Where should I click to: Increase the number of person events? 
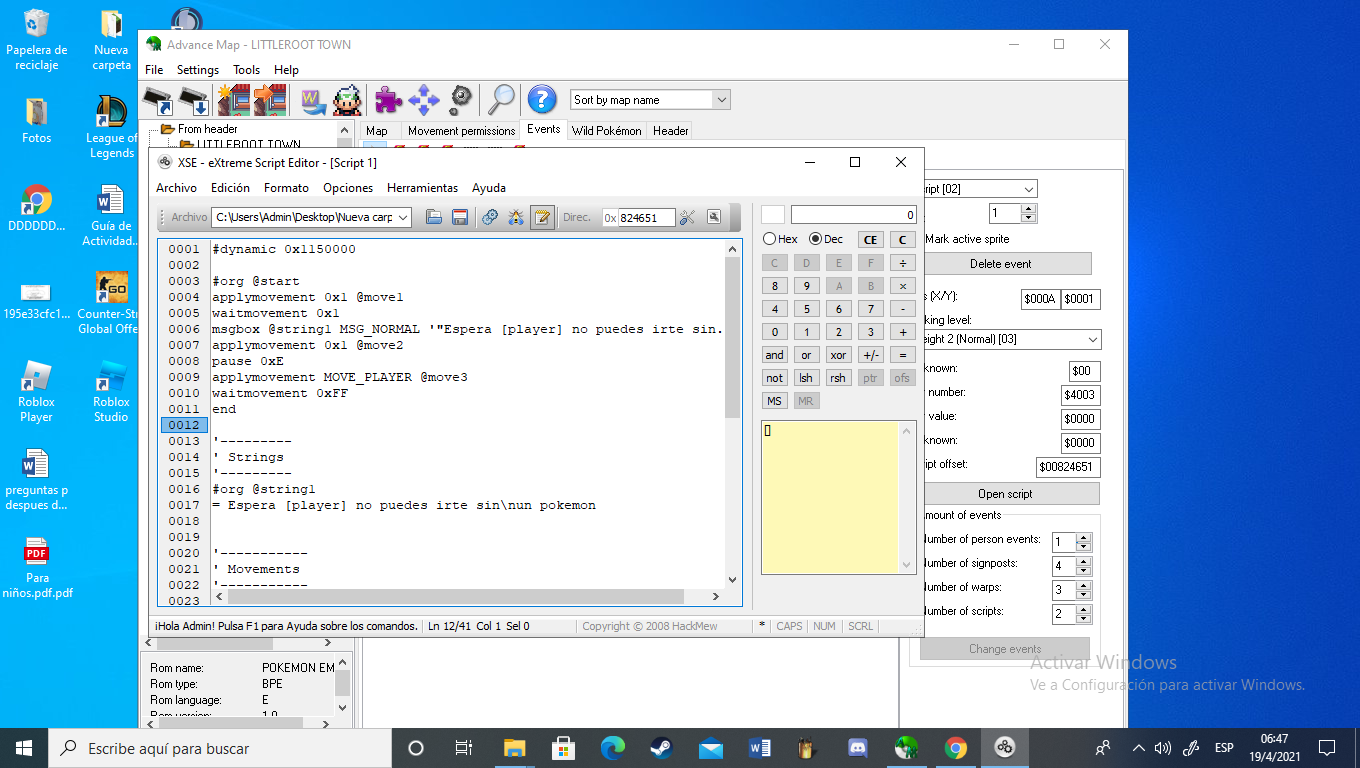click(1084, 537)
